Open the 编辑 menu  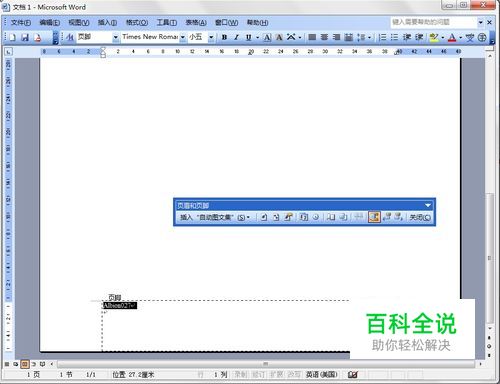(x=50, y=23)
